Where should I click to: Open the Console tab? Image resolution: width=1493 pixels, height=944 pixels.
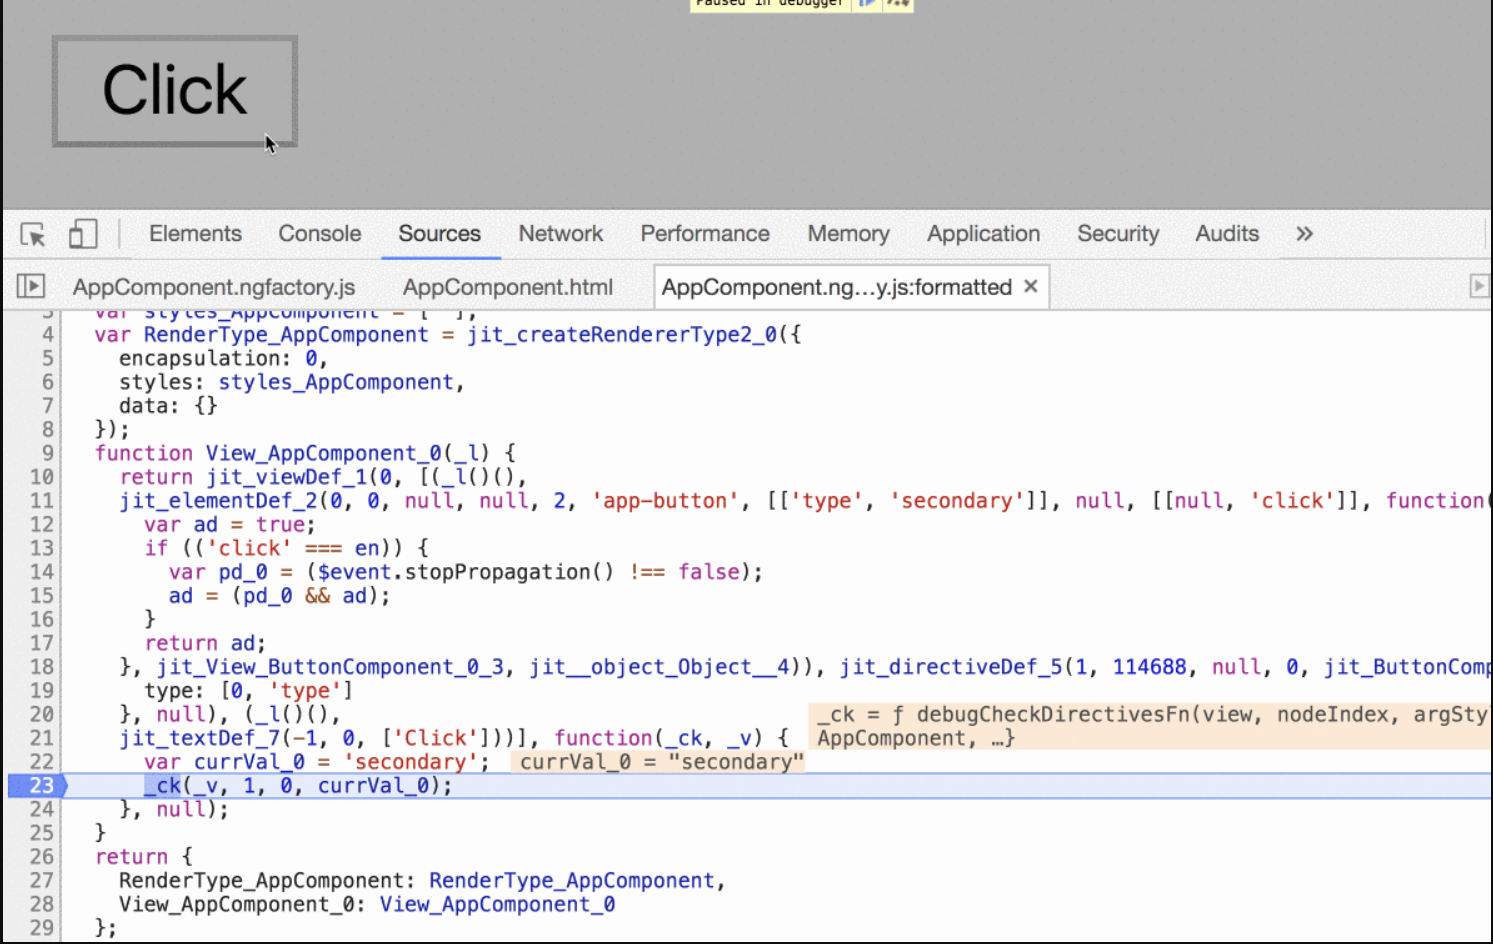(x=319, y=234)
